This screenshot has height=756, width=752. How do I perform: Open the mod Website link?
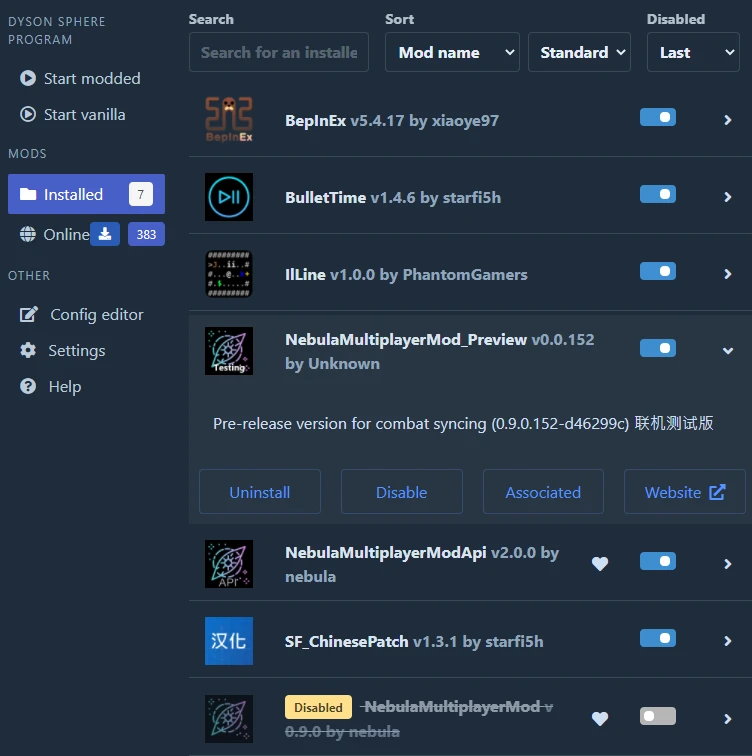[685, 492]
